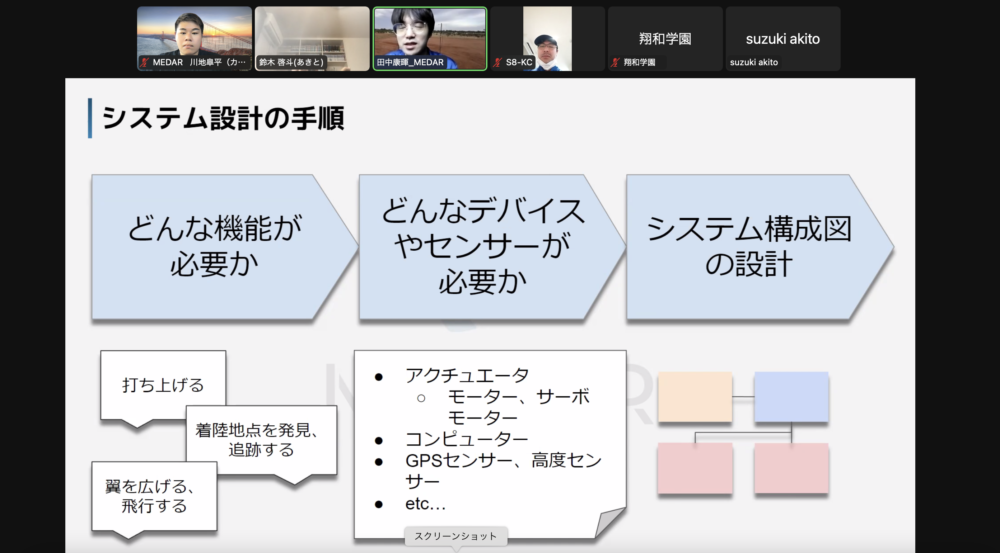Image resolution: width=1000 pixels, height=553 pixels.
Task: Click arrow shape システム構成図の設計
Action: tap(760, 247)
